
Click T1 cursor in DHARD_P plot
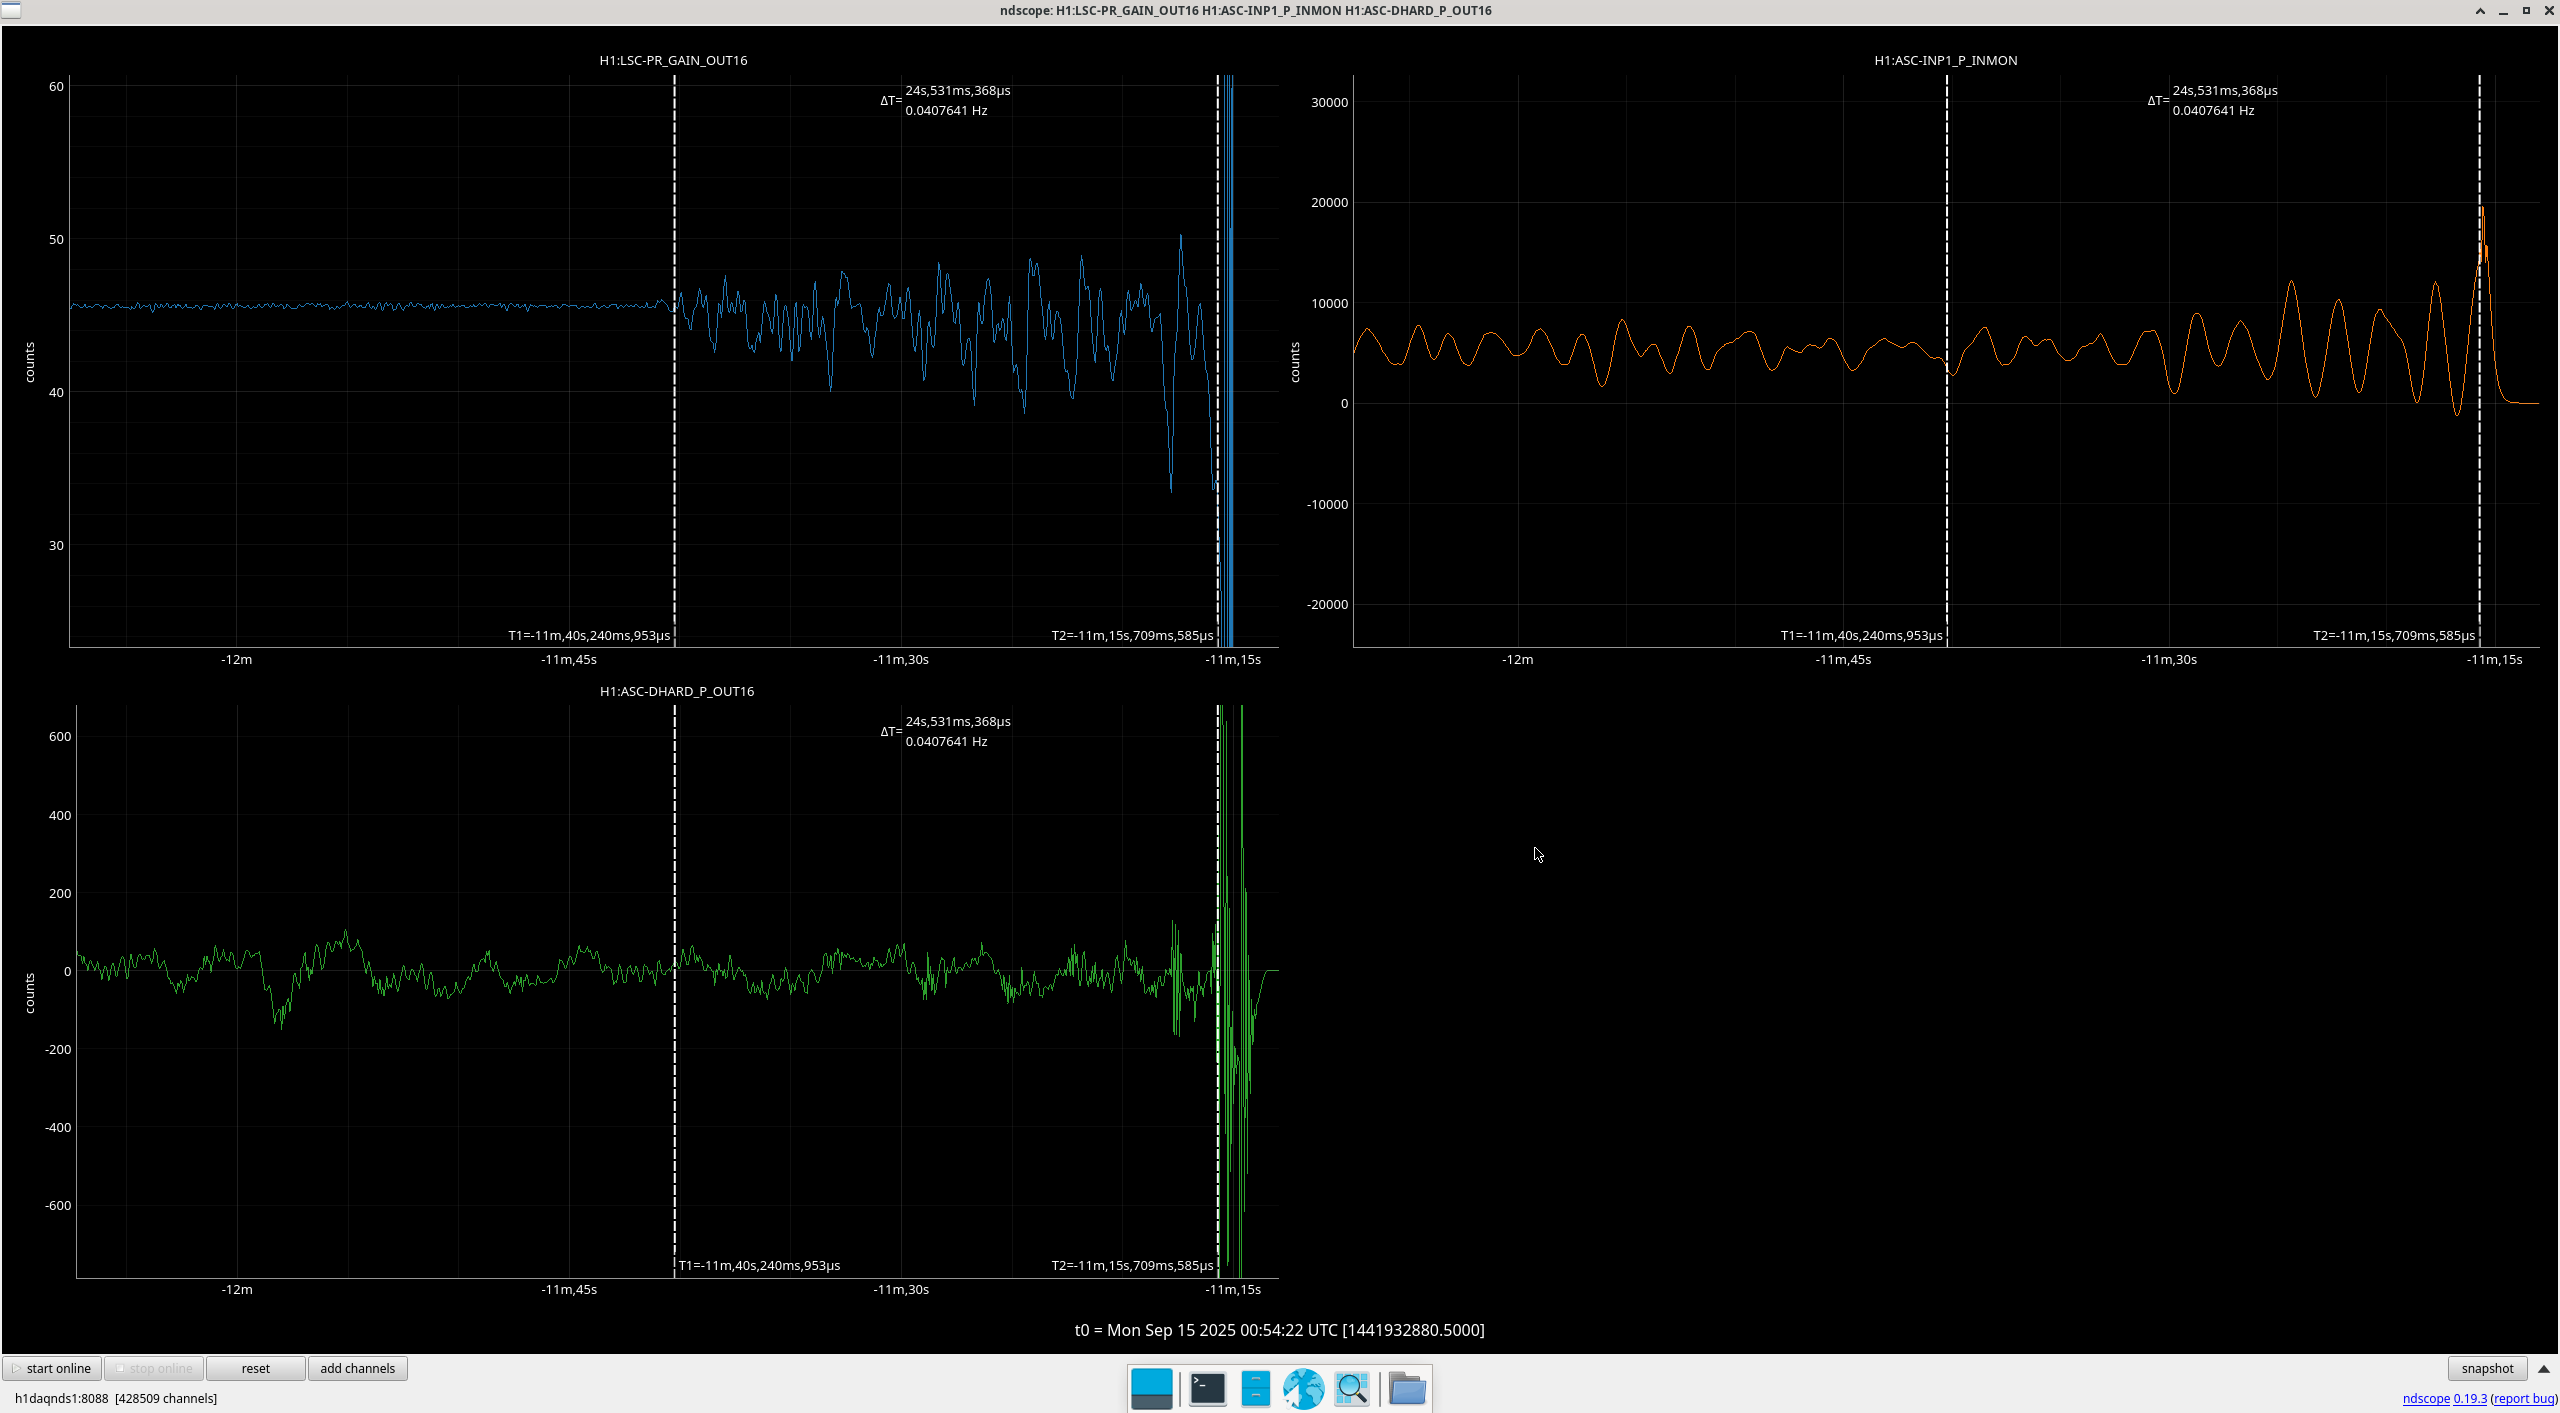pyautogui.click(x=674, y=850)
